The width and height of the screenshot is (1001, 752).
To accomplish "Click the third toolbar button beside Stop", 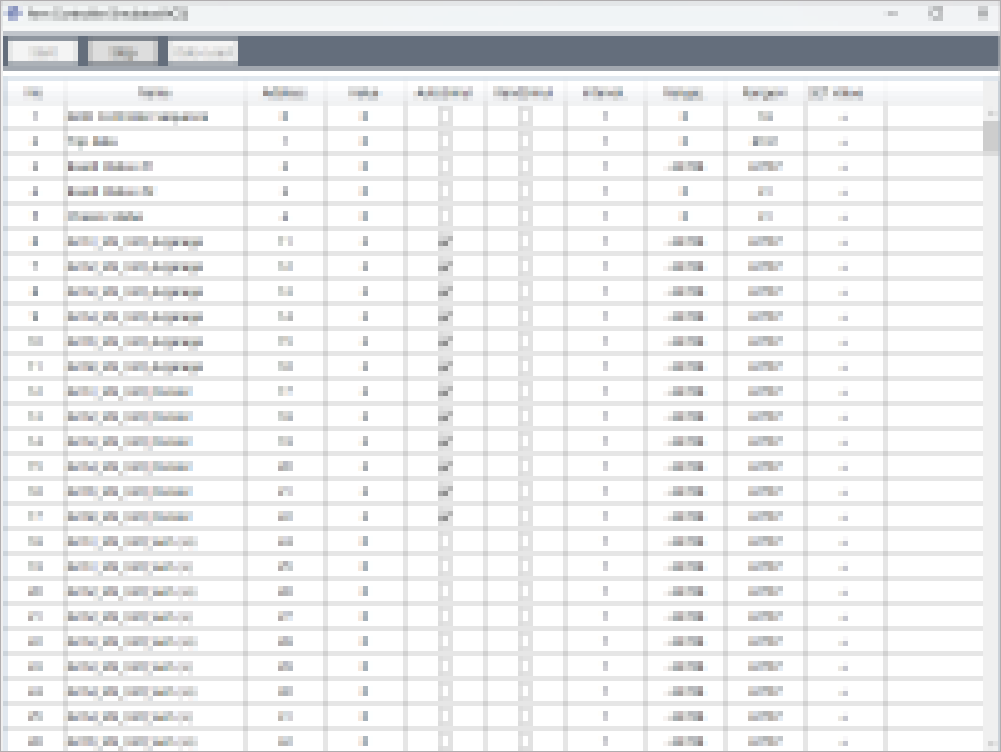I will pos(203,52).
